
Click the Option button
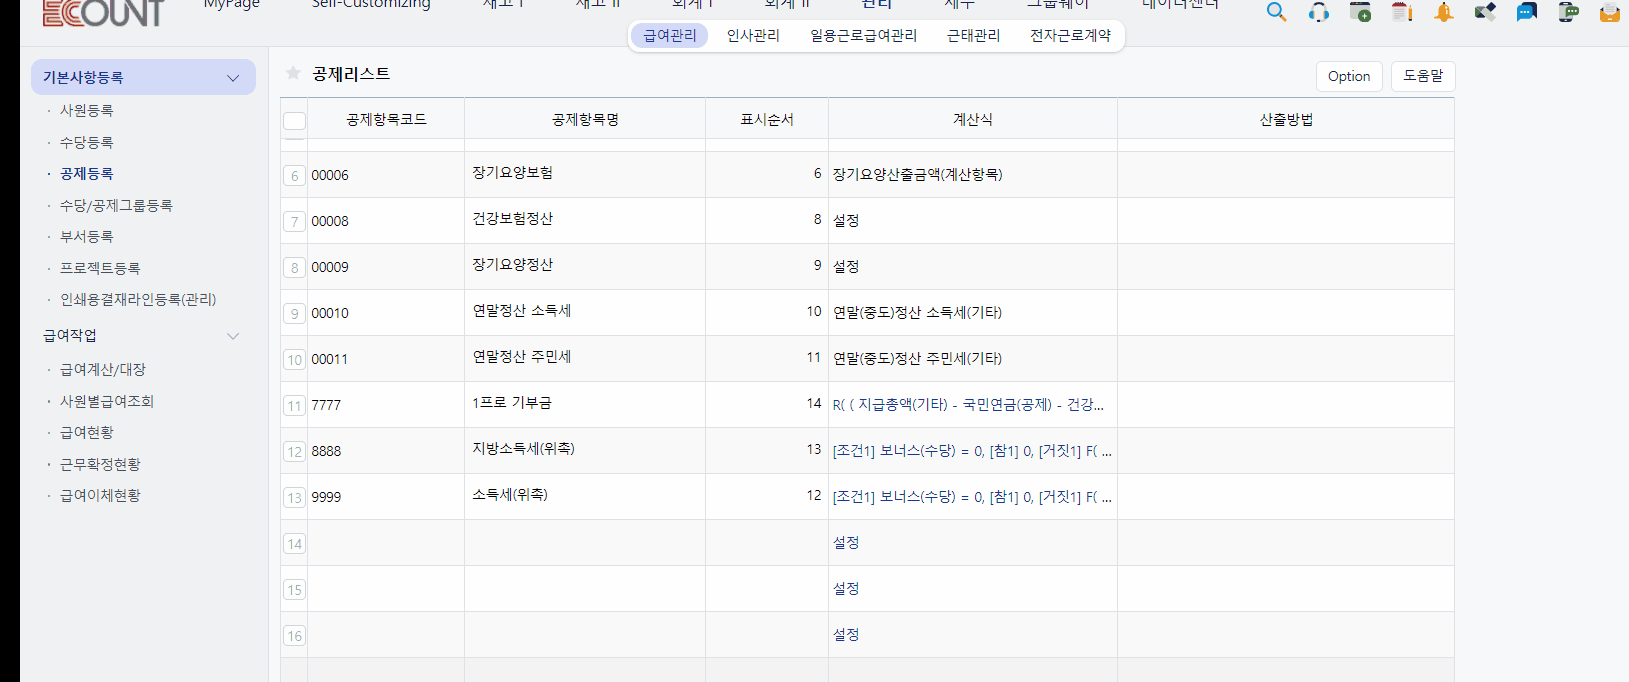(1349, 76)
